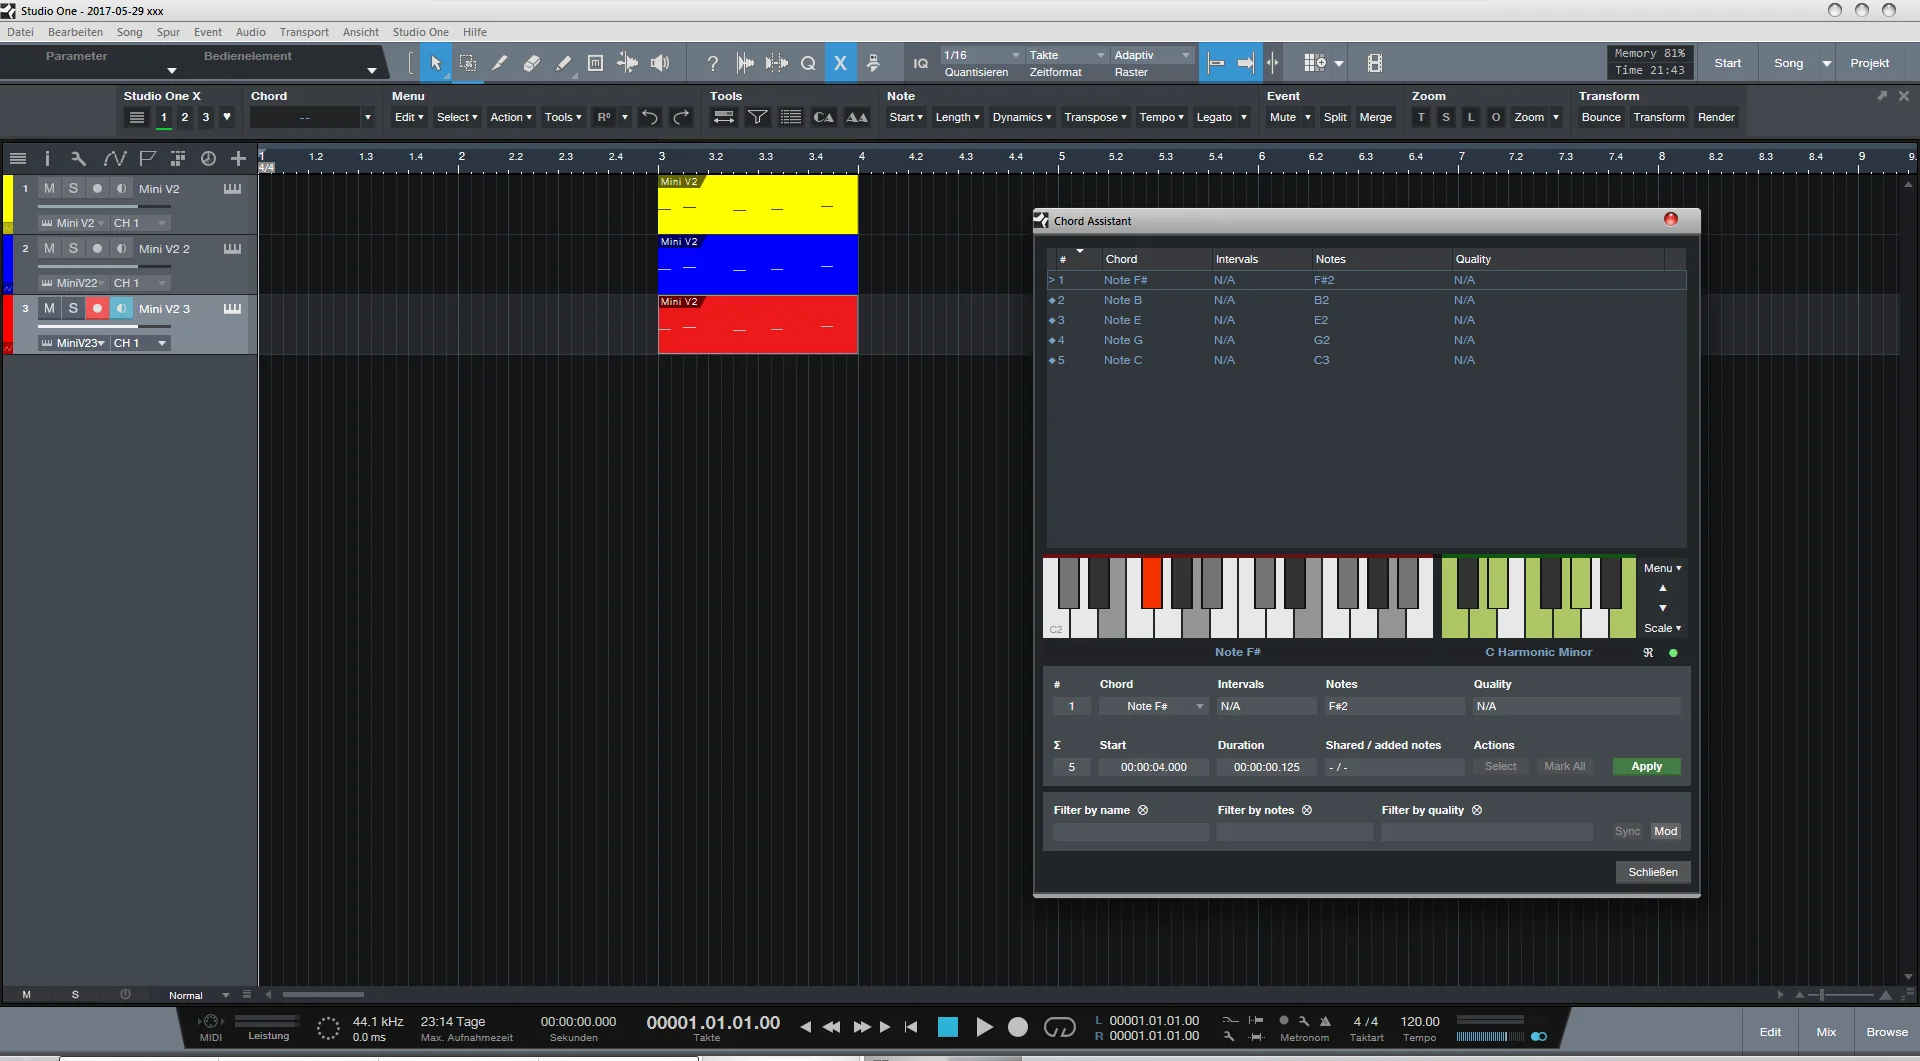Open the Scale dropdown in Chord Assistant

pos(1662,628)
